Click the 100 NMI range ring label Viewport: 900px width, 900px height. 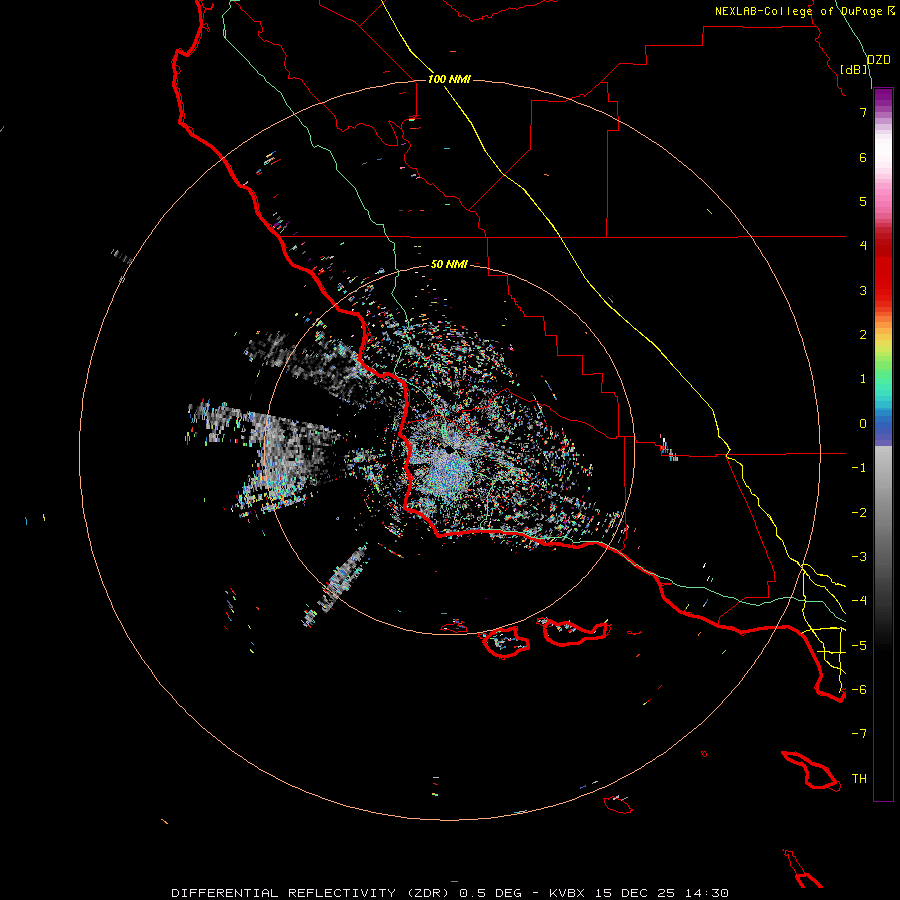pyautogui.click(x=449, y=79)
